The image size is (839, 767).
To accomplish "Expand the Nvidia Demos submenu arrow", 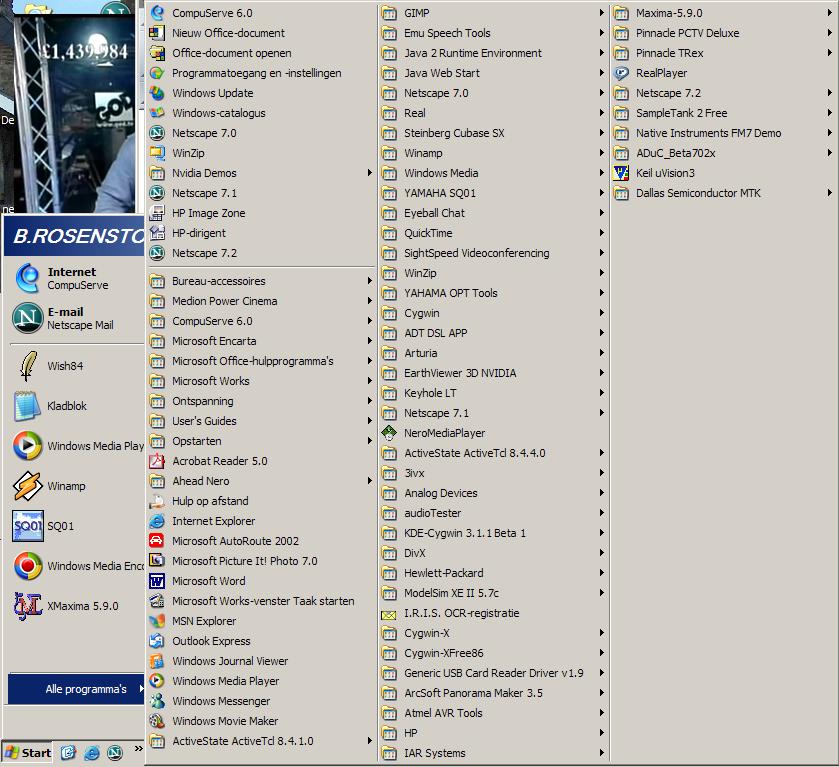I will click(369, 173).
